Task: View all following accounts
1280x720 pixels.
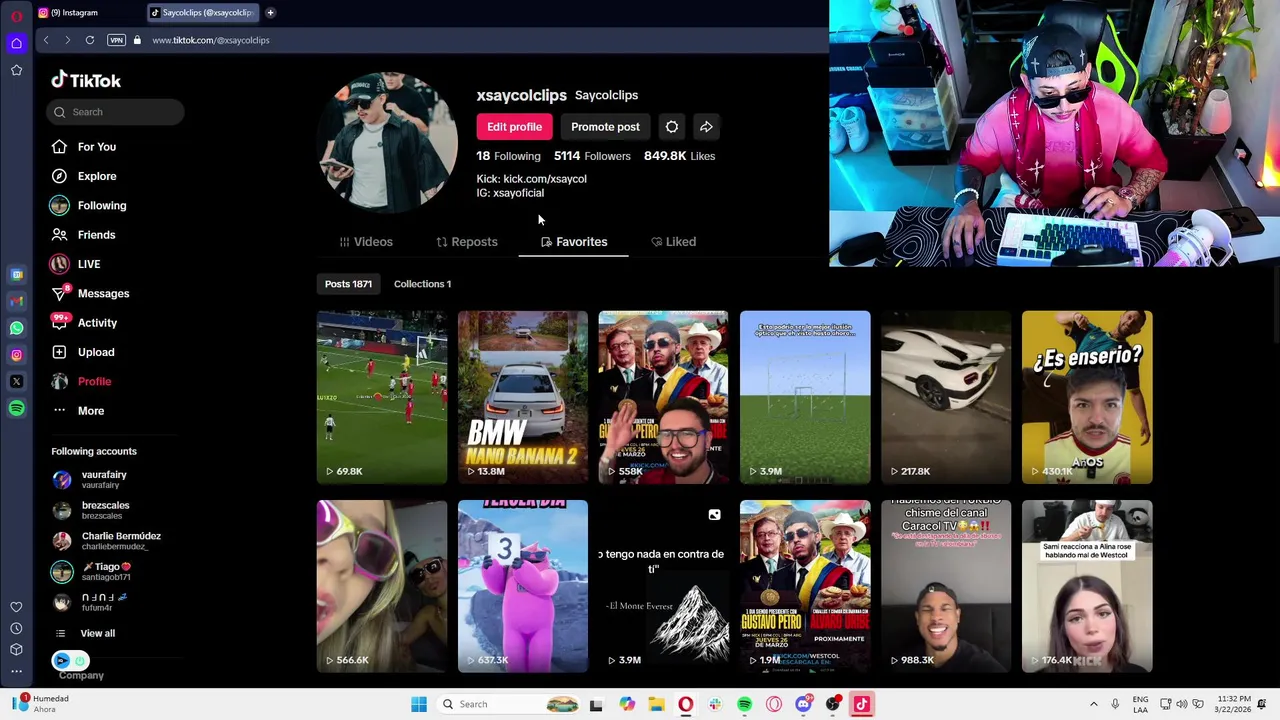Action: [84, 633]
